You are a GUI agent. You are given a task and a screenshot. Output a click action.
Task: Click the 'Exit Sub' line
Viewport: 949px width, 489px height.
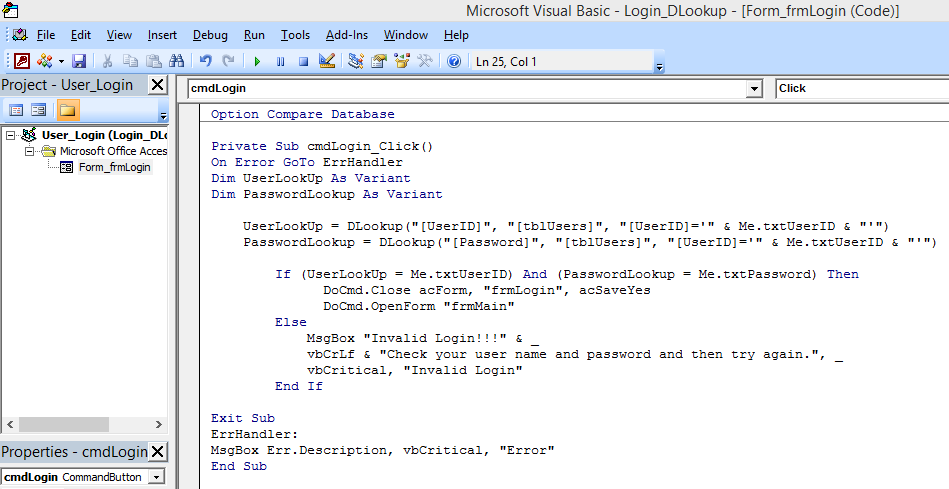coord(243,418)
